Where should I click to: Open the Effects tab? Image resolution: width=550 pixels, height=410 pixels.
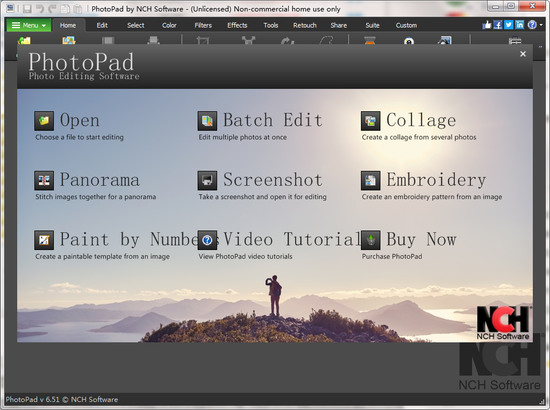pos(237,25)
